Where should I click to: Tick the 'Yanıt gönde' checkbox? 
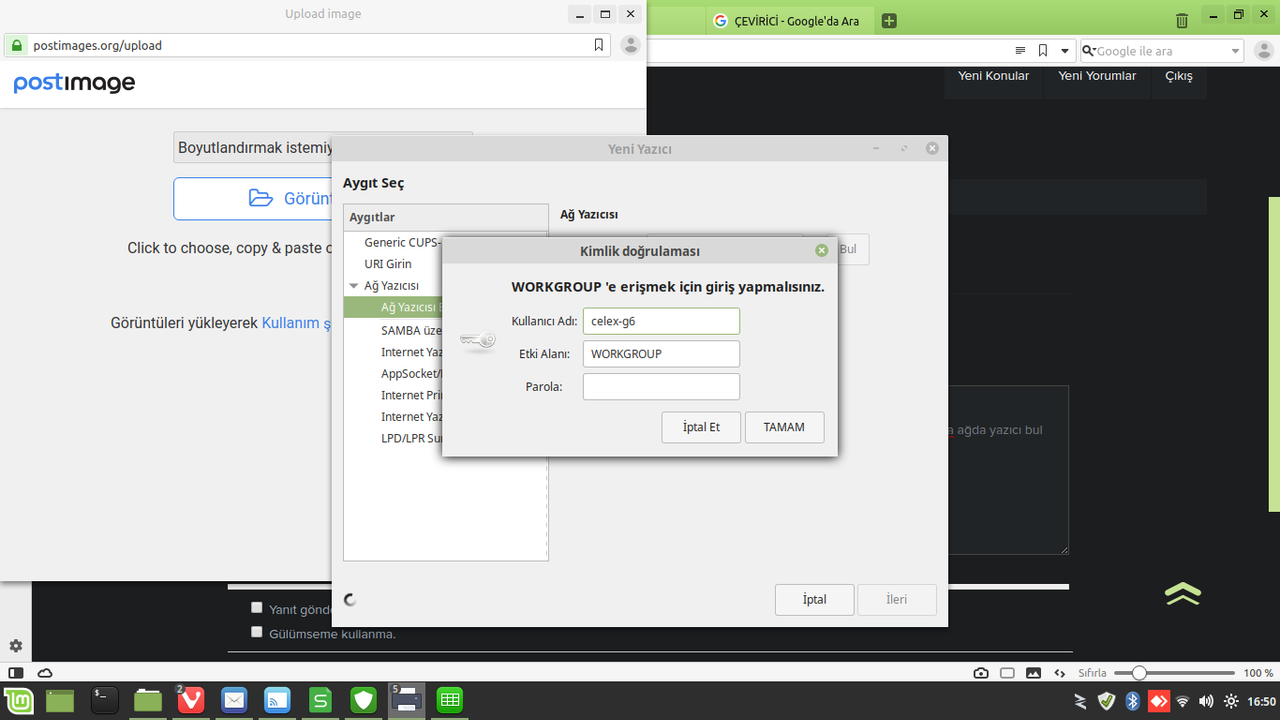coord(257,607)
